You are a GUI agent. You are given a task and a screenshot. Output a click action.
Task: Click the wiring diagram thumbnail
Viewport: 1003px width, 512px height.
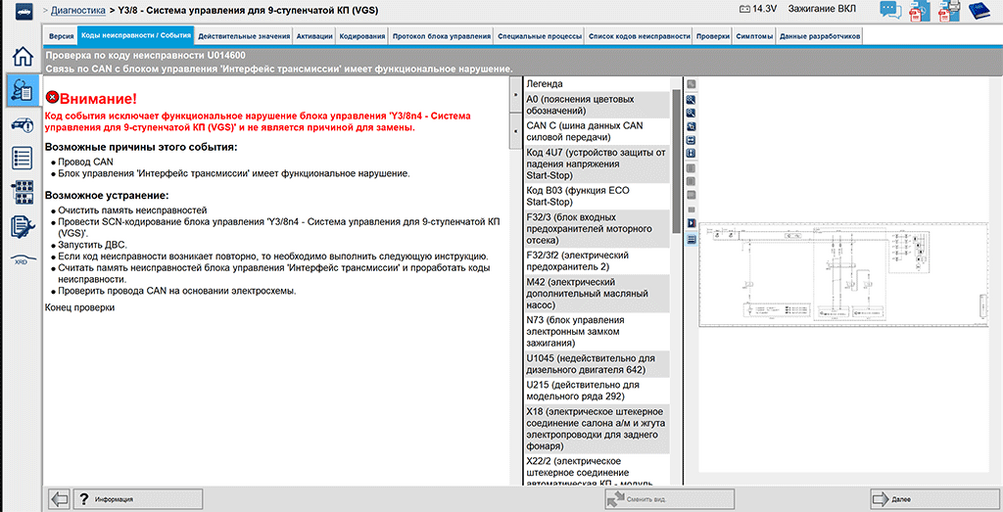843,275
